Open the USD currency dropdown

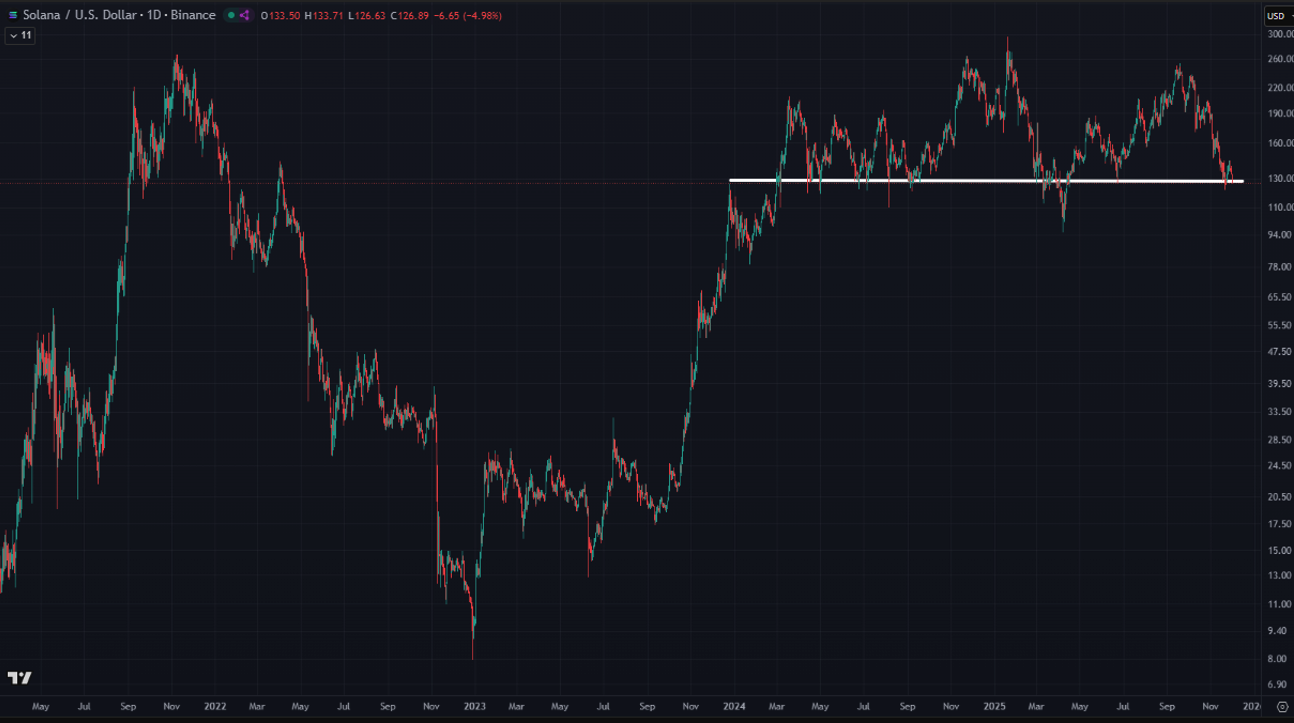(1279, 16)
